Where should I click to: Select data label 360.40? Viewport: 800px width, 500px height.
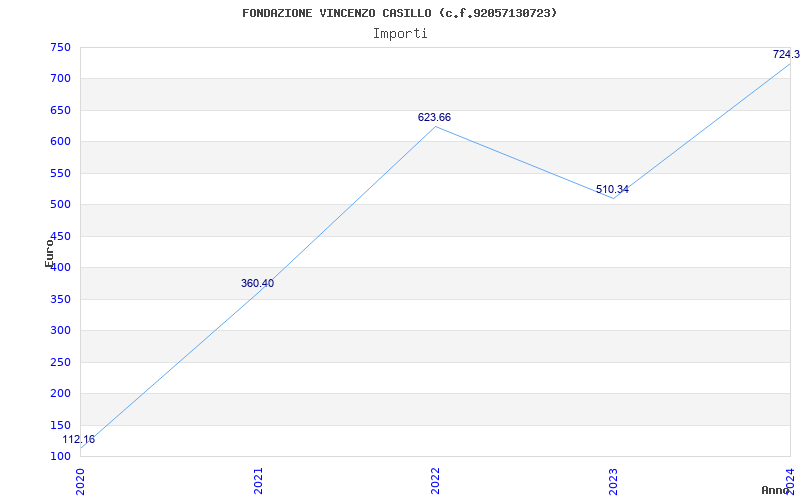[257, 283]
